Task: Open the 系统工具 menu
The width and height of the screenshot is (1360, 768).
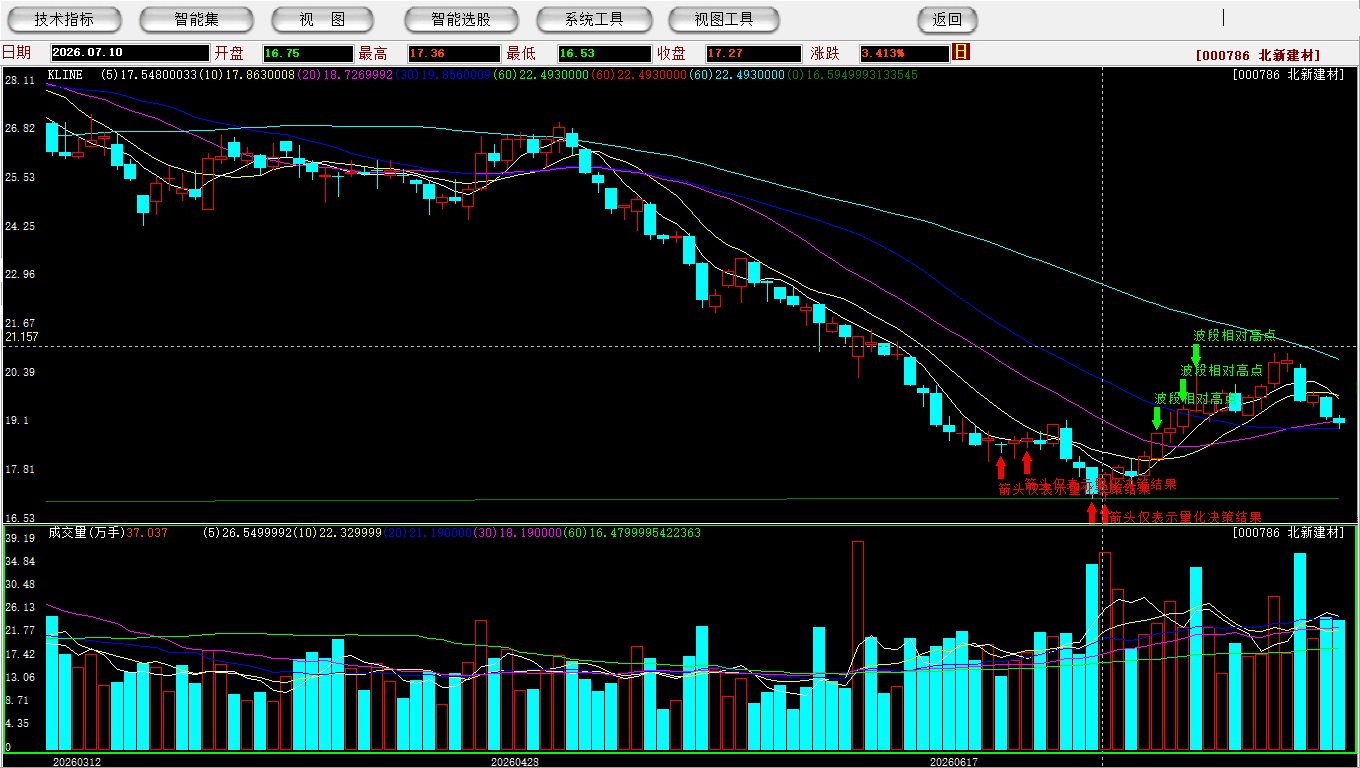Action: point(594,19)
